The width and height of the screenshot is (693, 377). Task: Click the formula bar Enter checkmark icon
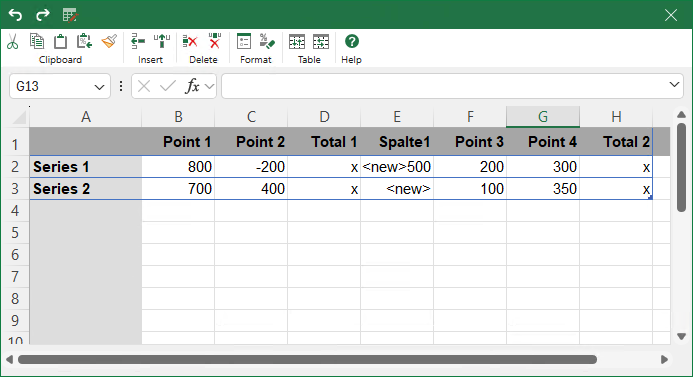click(x=168, y=85)
